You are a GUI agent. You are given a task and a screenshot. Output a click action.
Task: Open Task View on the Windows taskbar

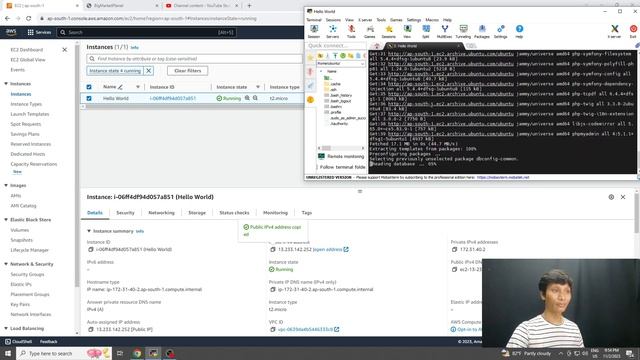click(120, 353)
